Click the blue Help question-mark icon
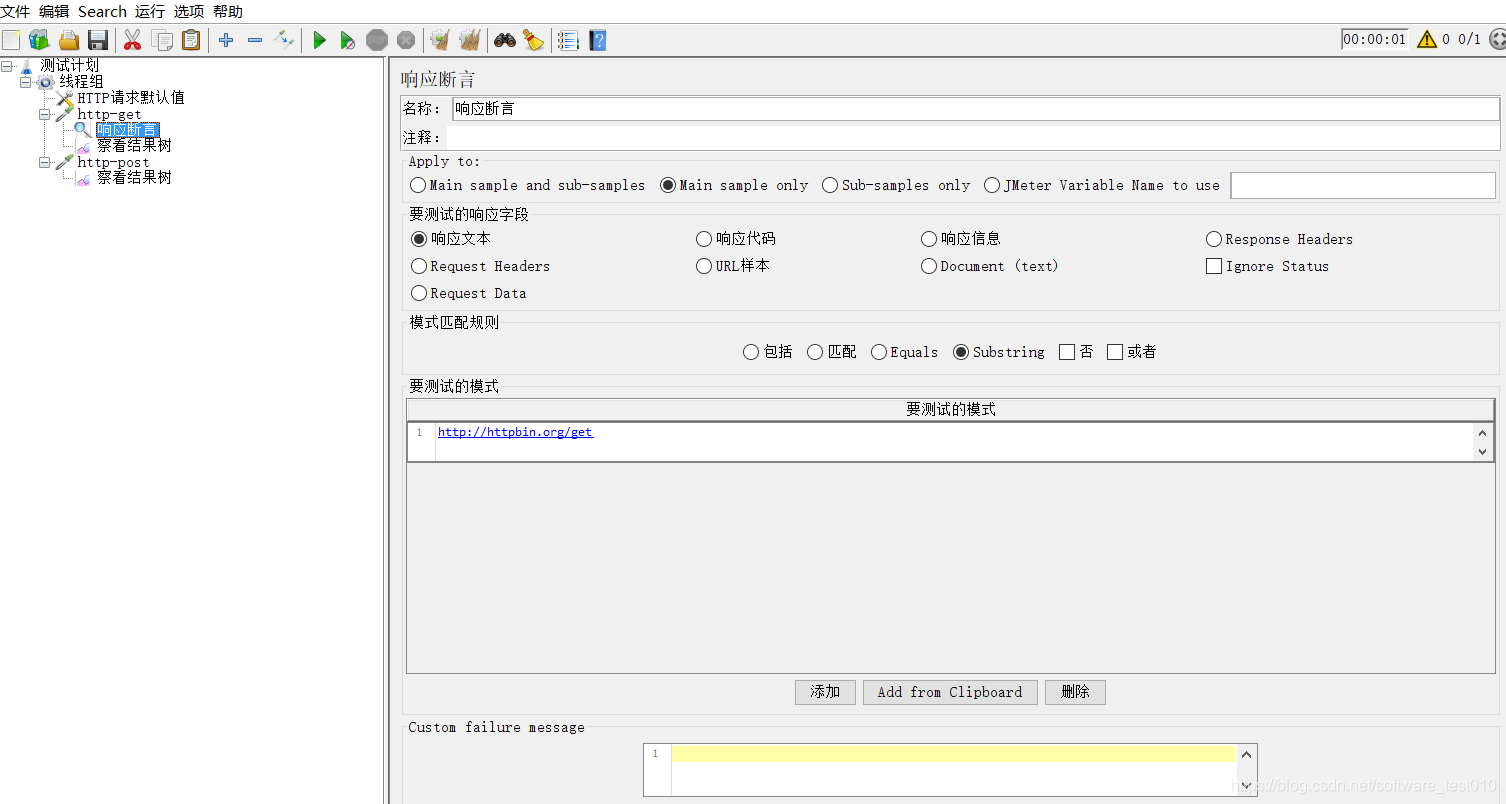Viewport: 1506px width, 804px height. pyautogui.click(x=597, y=40)
